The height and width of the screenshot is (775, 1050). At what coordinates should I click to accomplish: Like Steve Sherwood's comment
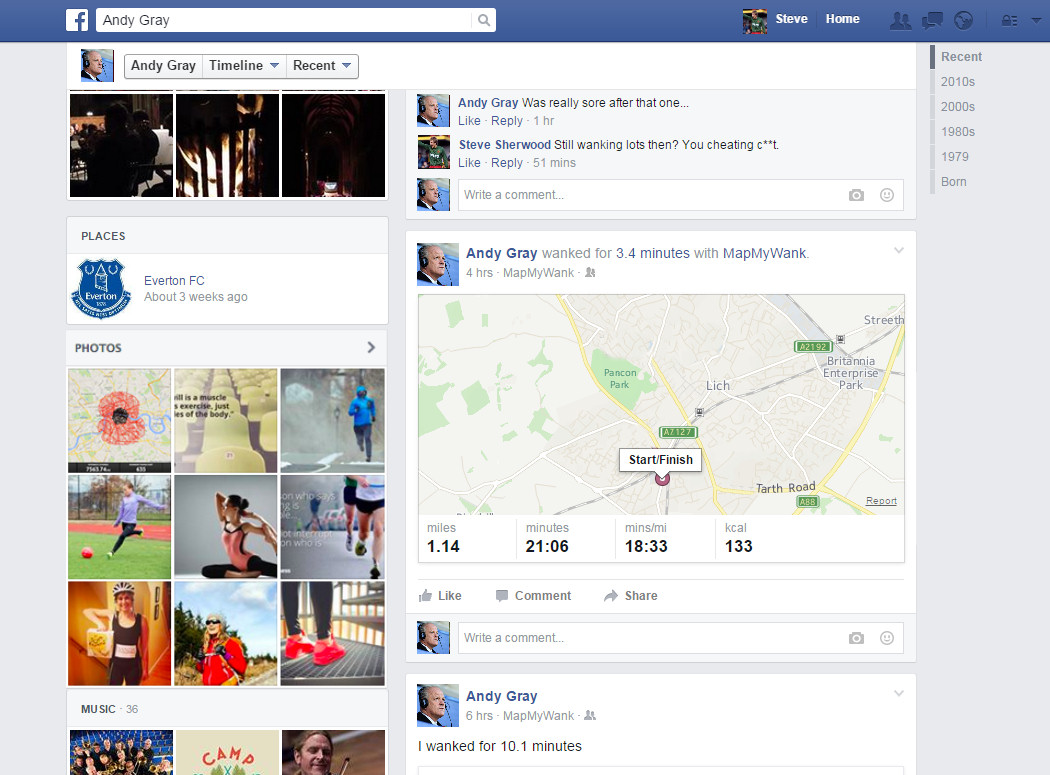pos(469,163)
